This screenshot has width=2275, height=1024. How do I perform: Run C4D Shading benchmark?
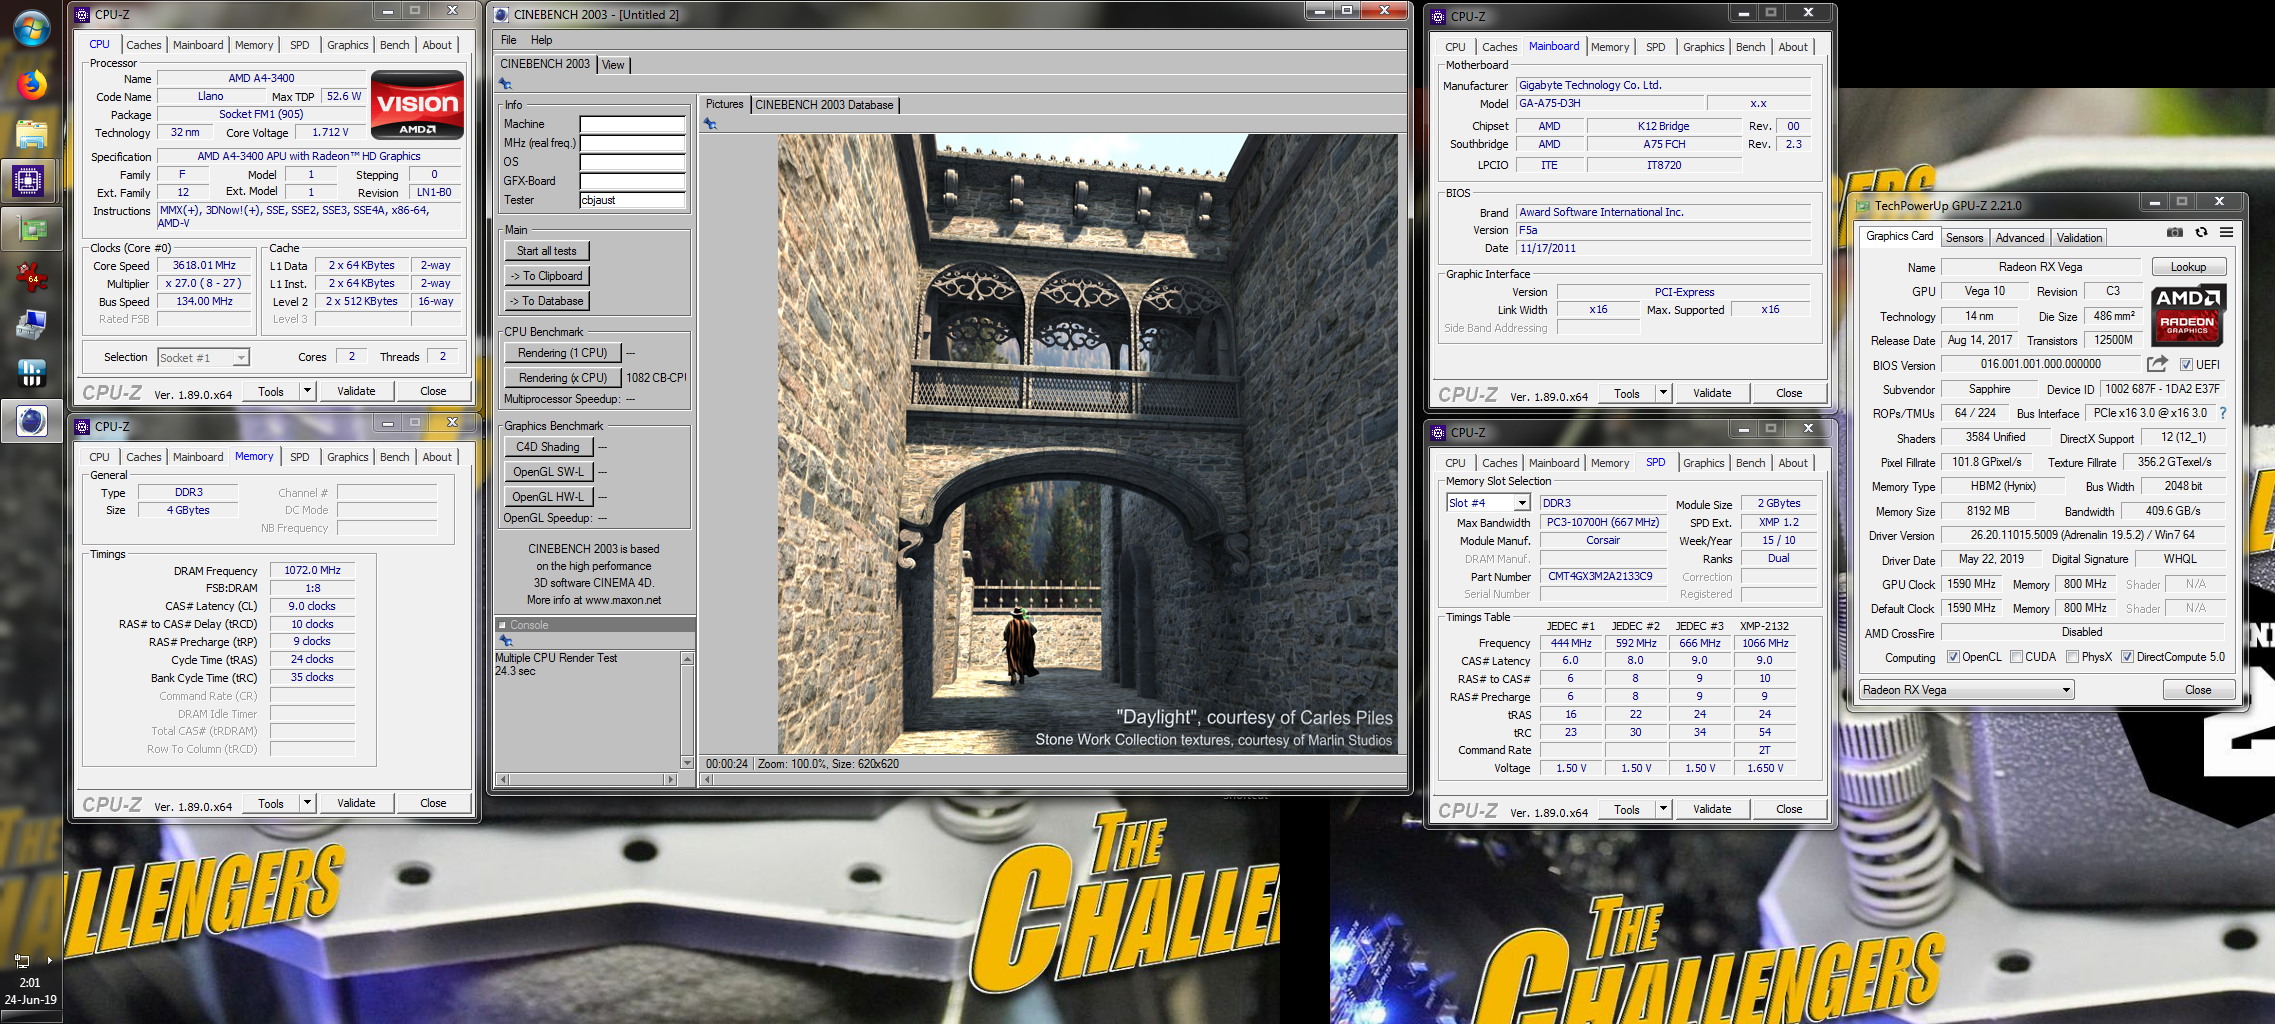[x=548, y=447]
